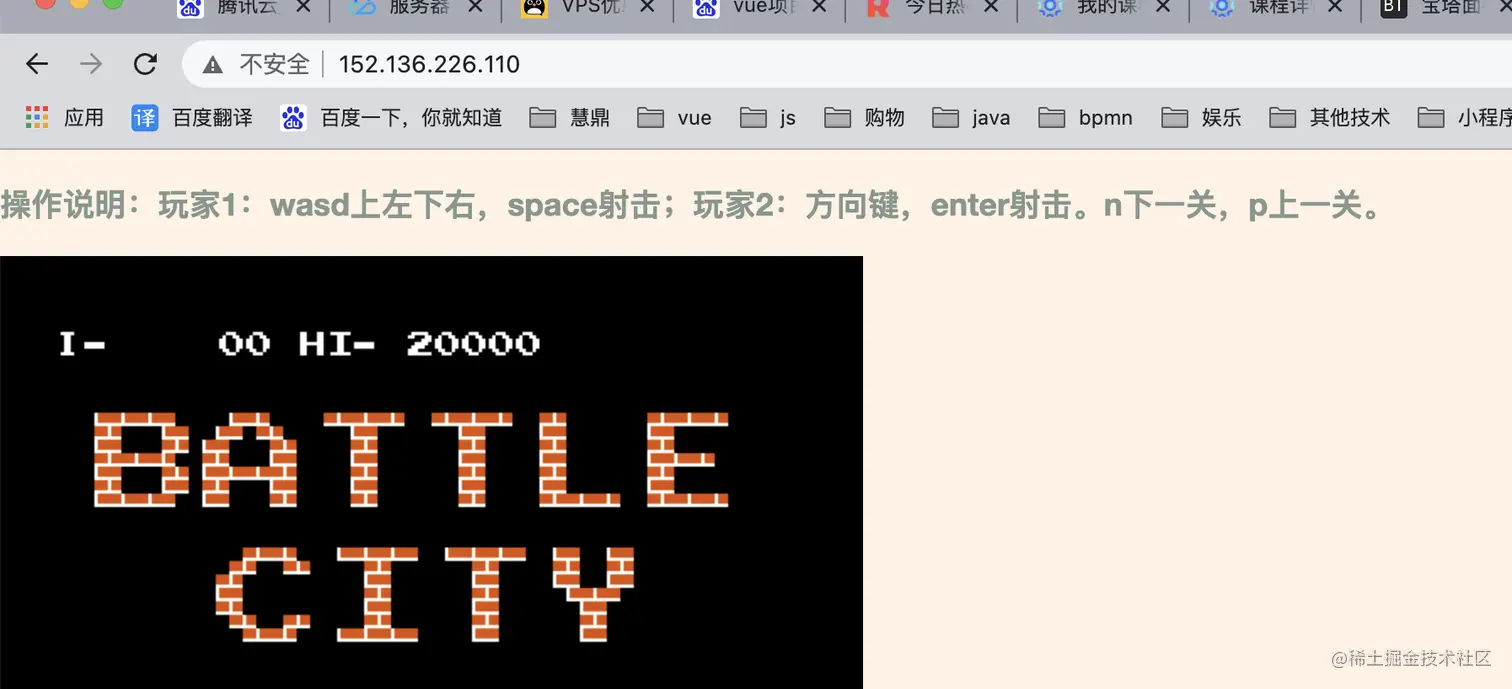Close the 腾讯云 tab
Image resolution: width=1512 pixels, height=689 pixels.
[x=305, y=8]
